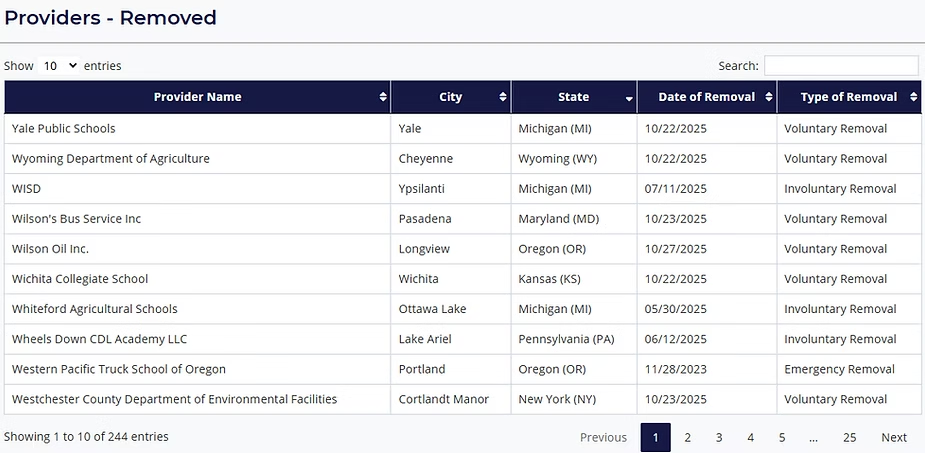Click the Type of Removal sort icon
This screenshot has height=453, width=925.
pyautogui.click(x=913, y=97)
